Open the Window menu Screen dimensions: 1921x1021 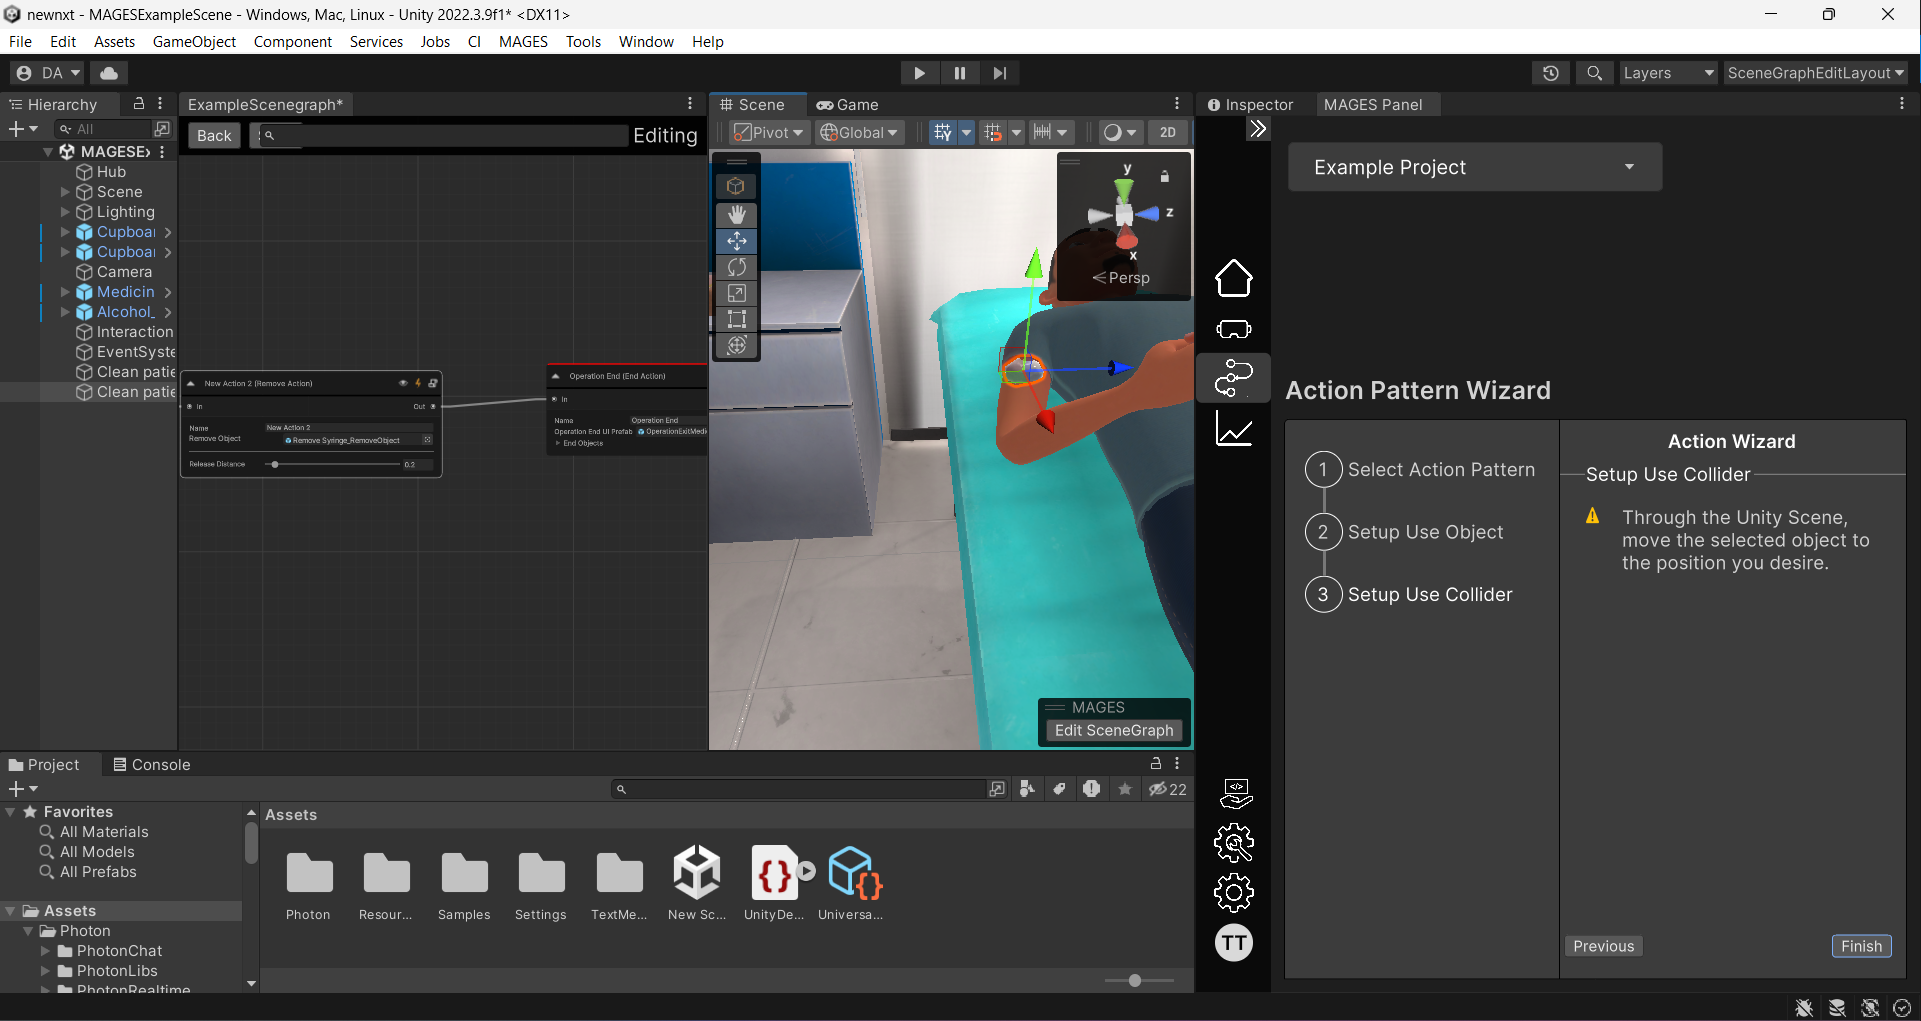tap(646, 42)
